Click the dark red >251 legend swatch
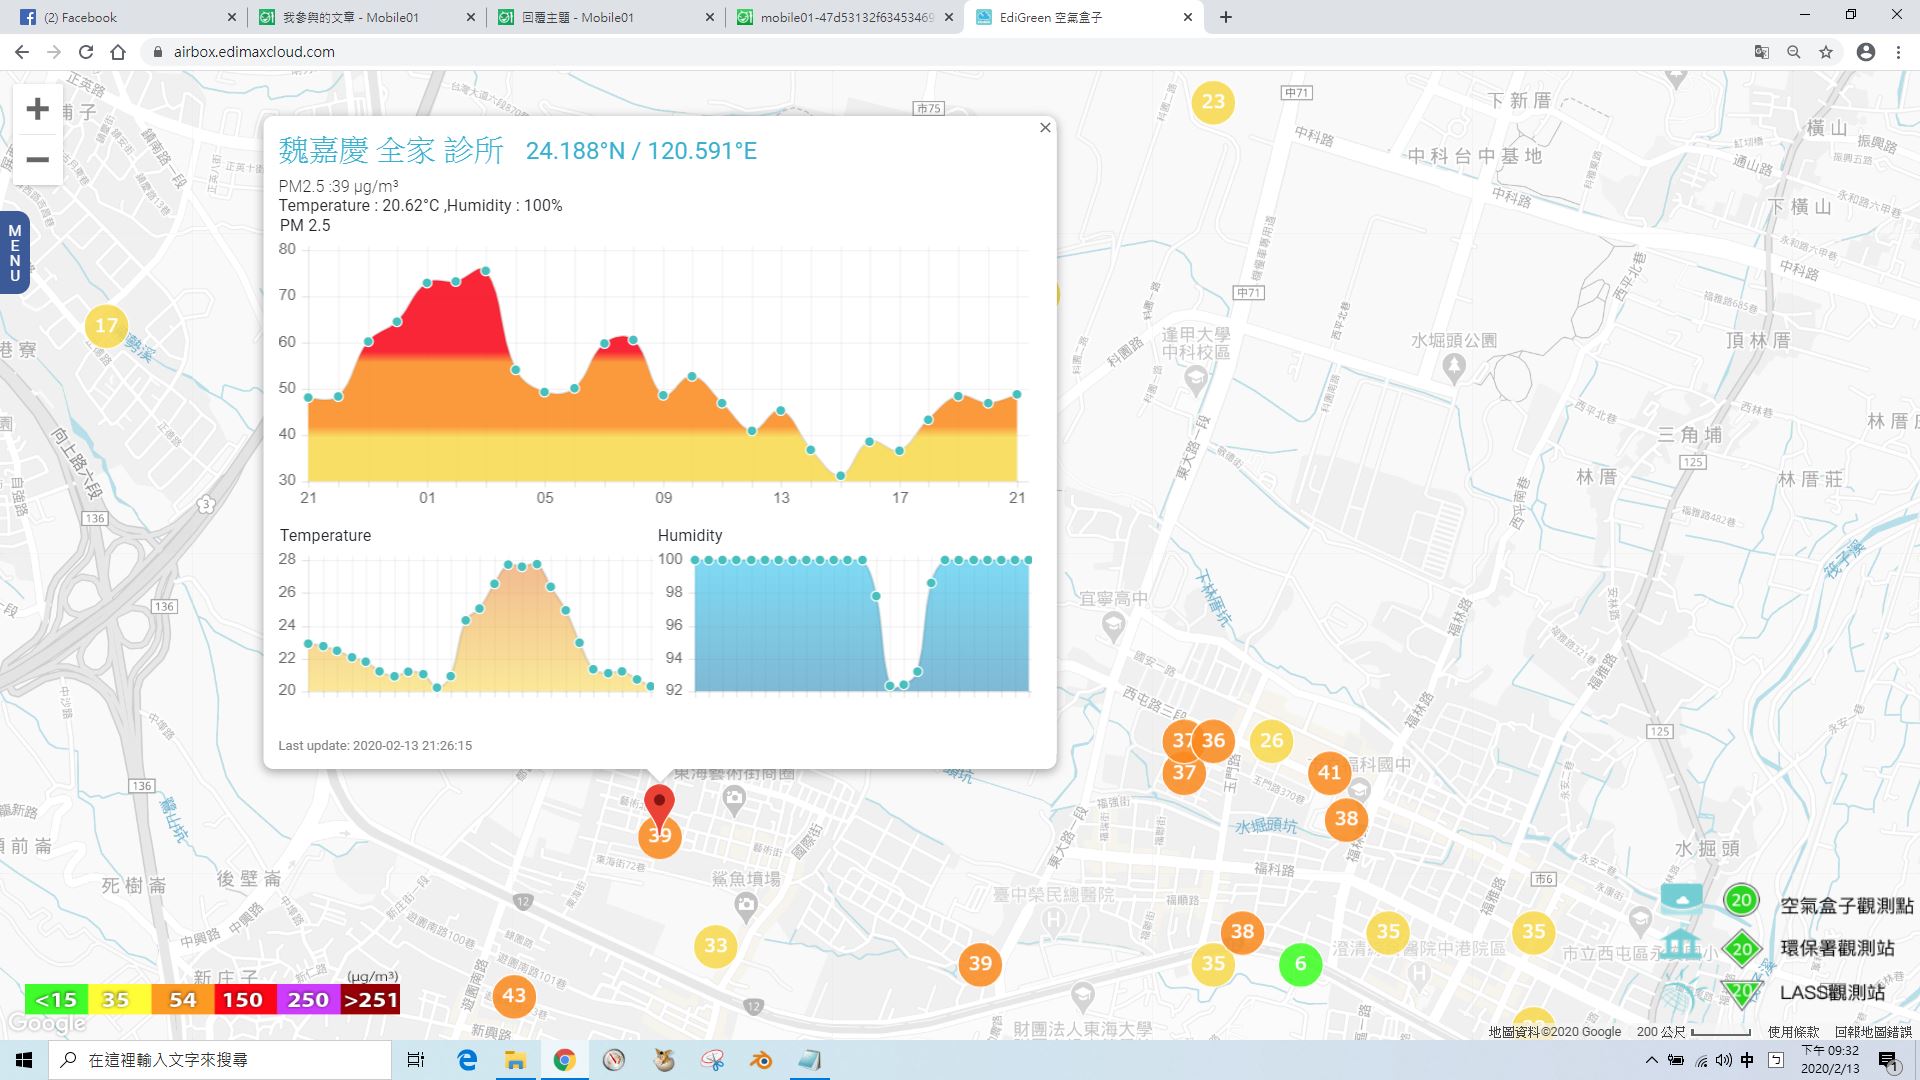Screen dimensions: 1920x1080 click(370, 999)
